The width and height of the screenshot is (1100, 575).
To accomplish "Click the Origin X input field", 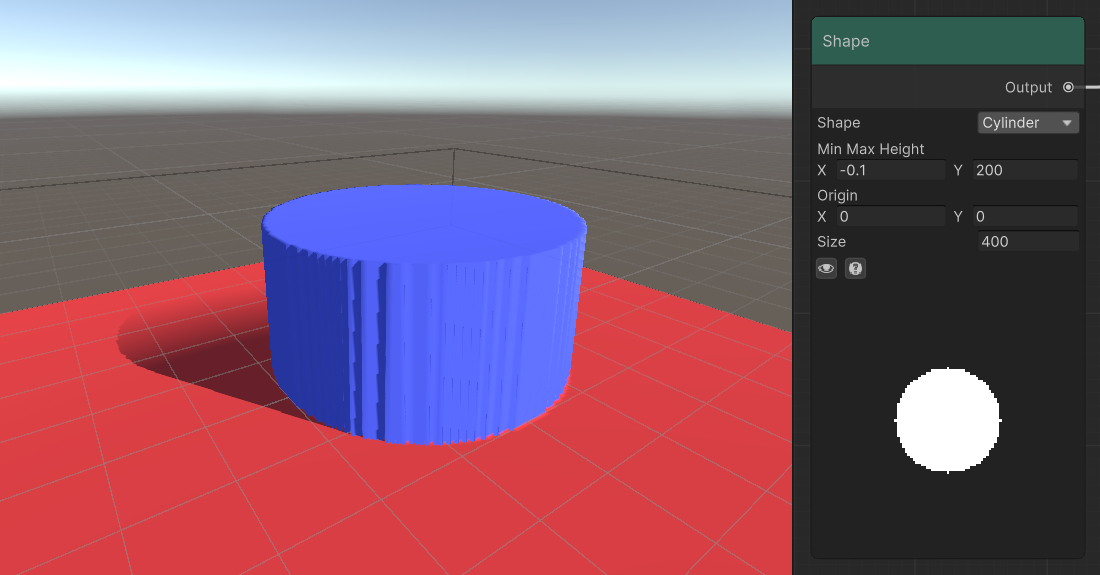I will 890,217.
